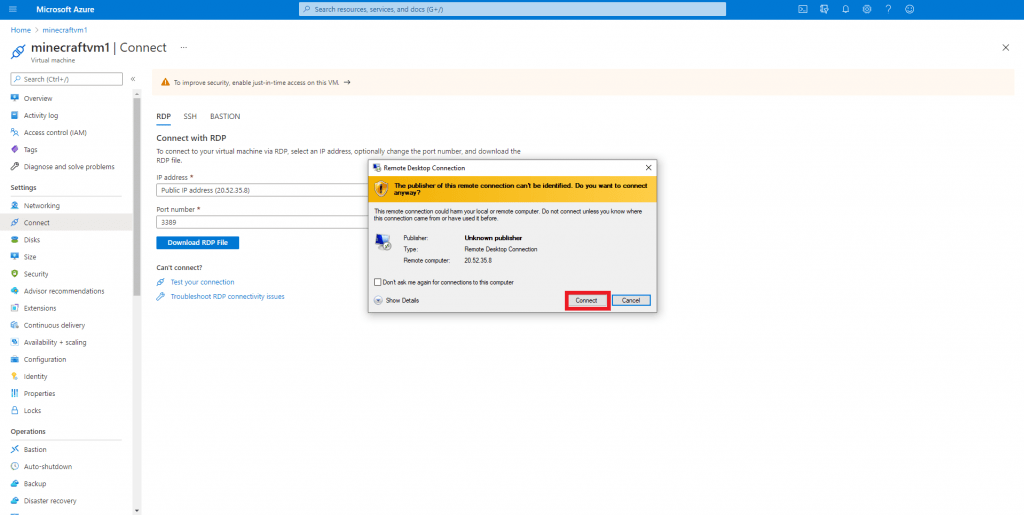The height and width of the screenshot is (515, 1024).
Task: Cancel the Remote Desktop Connection dialog
Action: (x=631, y=300)
